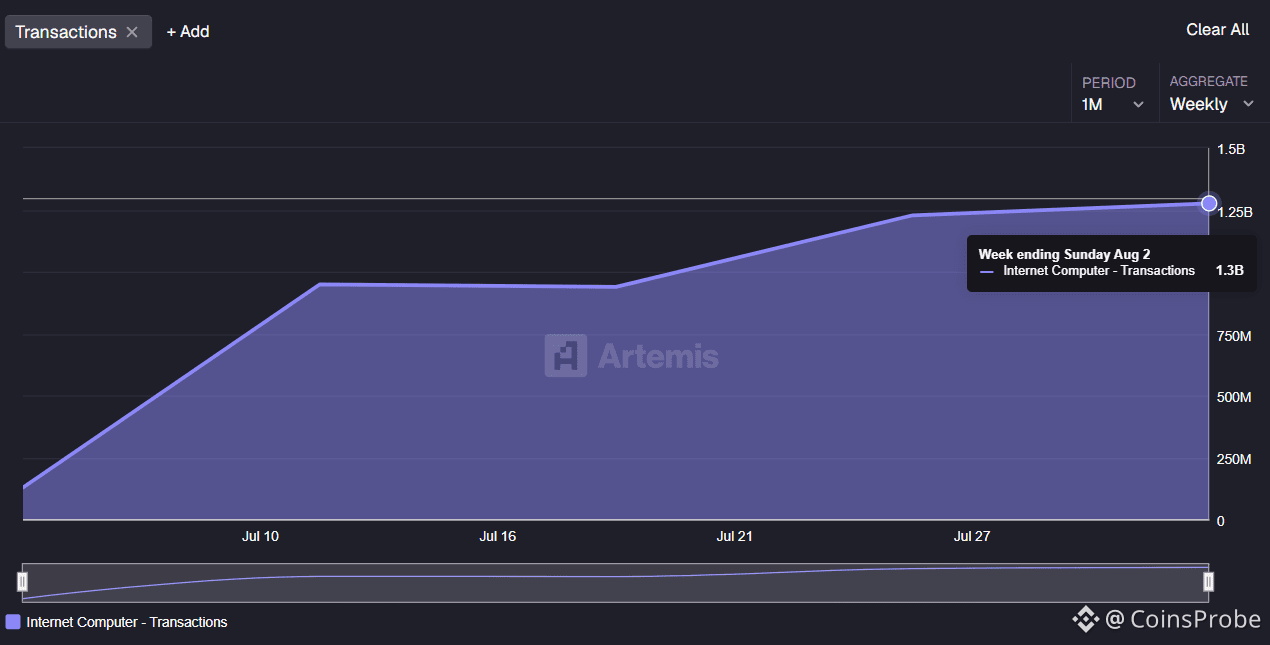The height and width of the screenshot is (645, 1270).
Task: Click the Jul 27 axis label
Action: (972, 537)
